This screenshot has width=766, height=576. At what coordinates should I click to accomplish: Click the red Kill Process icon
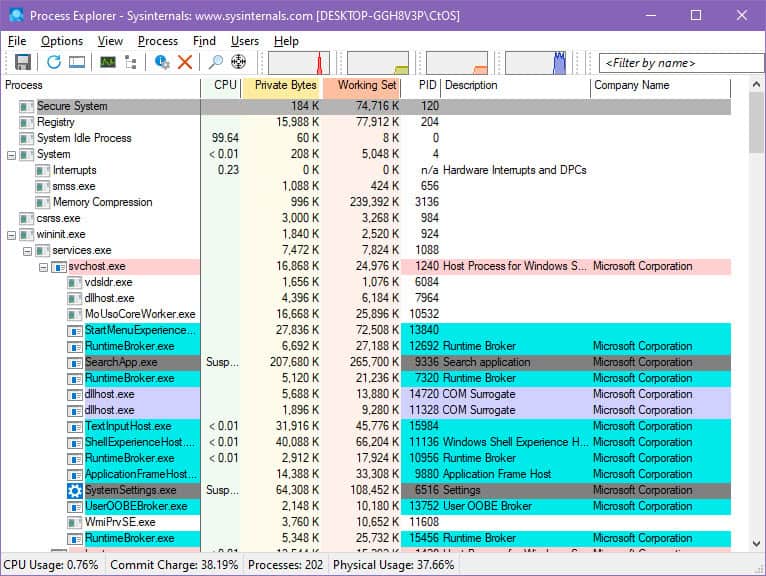click(x=185, y=62)
